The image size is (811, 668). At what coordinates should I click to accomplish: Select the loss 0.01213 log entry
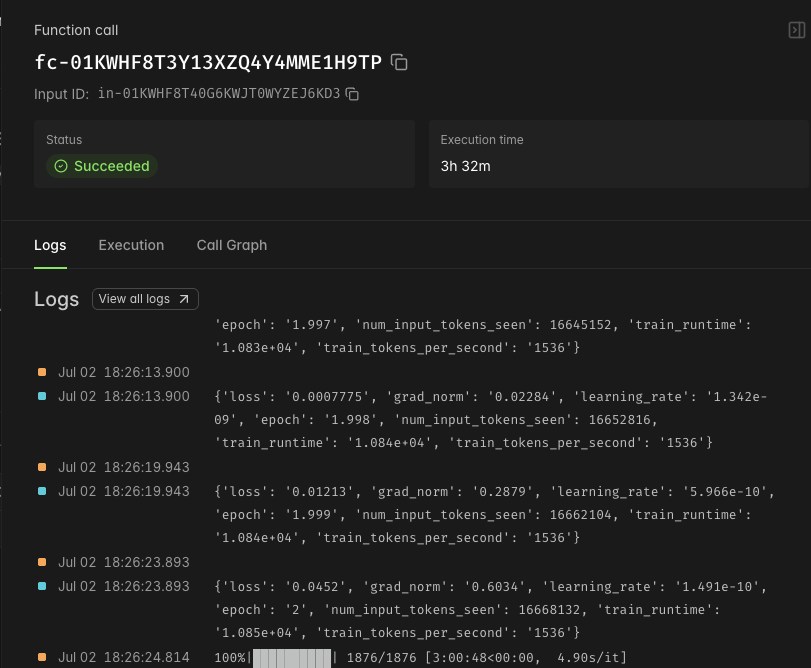point(494,514)
